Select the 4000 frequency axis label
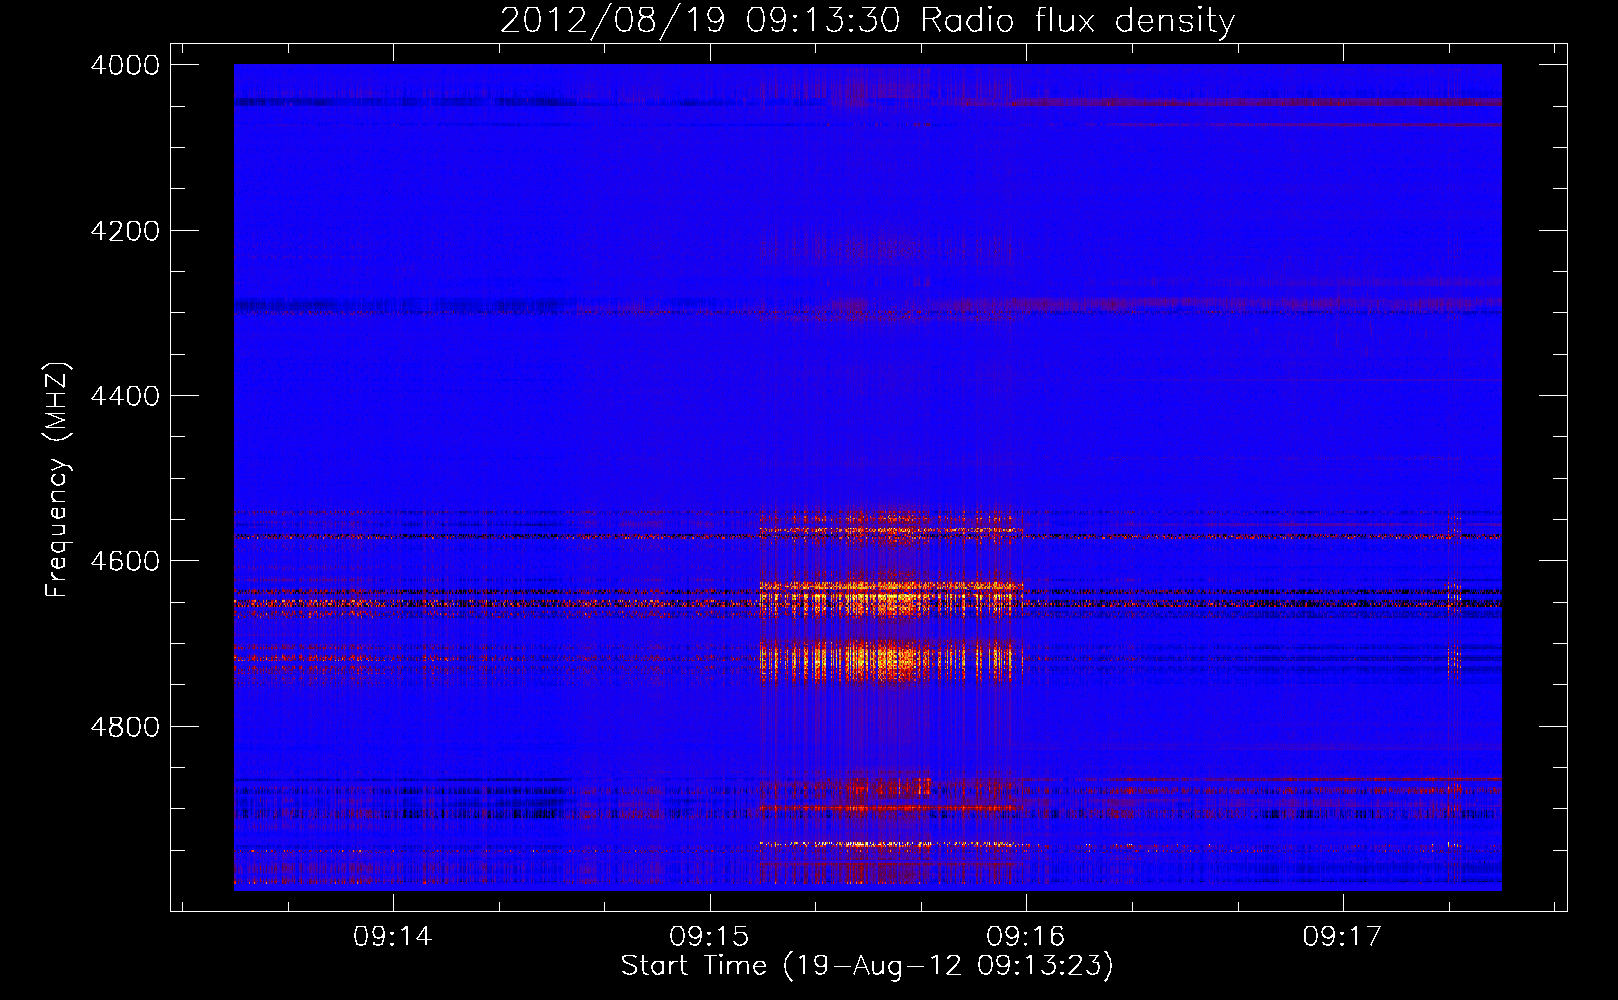The height and width of the screenshot is (1000, 1618). point(125,65)
